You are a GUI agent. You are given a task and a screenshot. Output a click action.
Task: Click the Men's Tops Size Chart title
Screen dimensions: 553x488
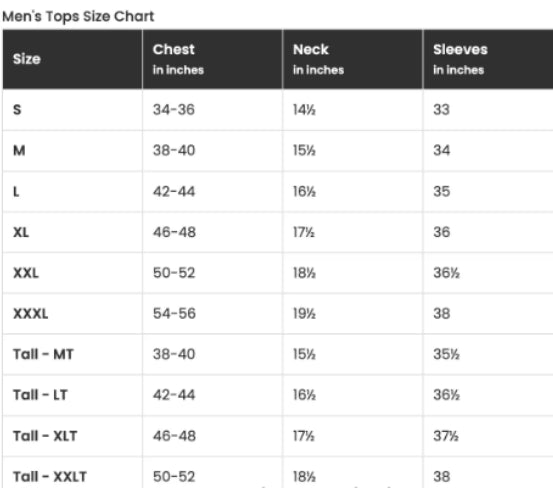coord(78,17)
